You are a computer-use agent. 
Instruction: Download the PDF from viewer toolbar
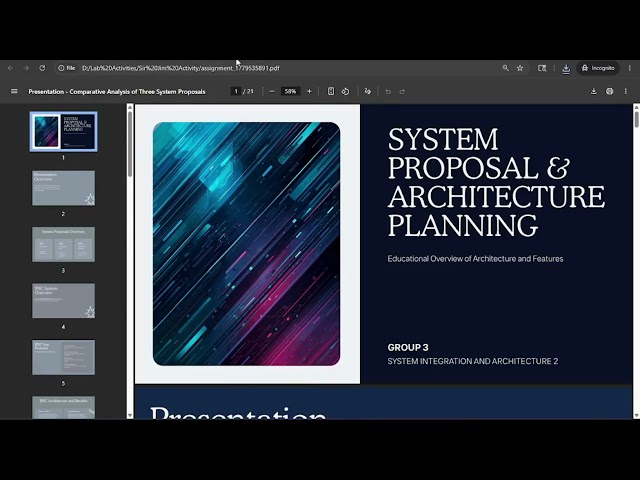click(594, 91)
